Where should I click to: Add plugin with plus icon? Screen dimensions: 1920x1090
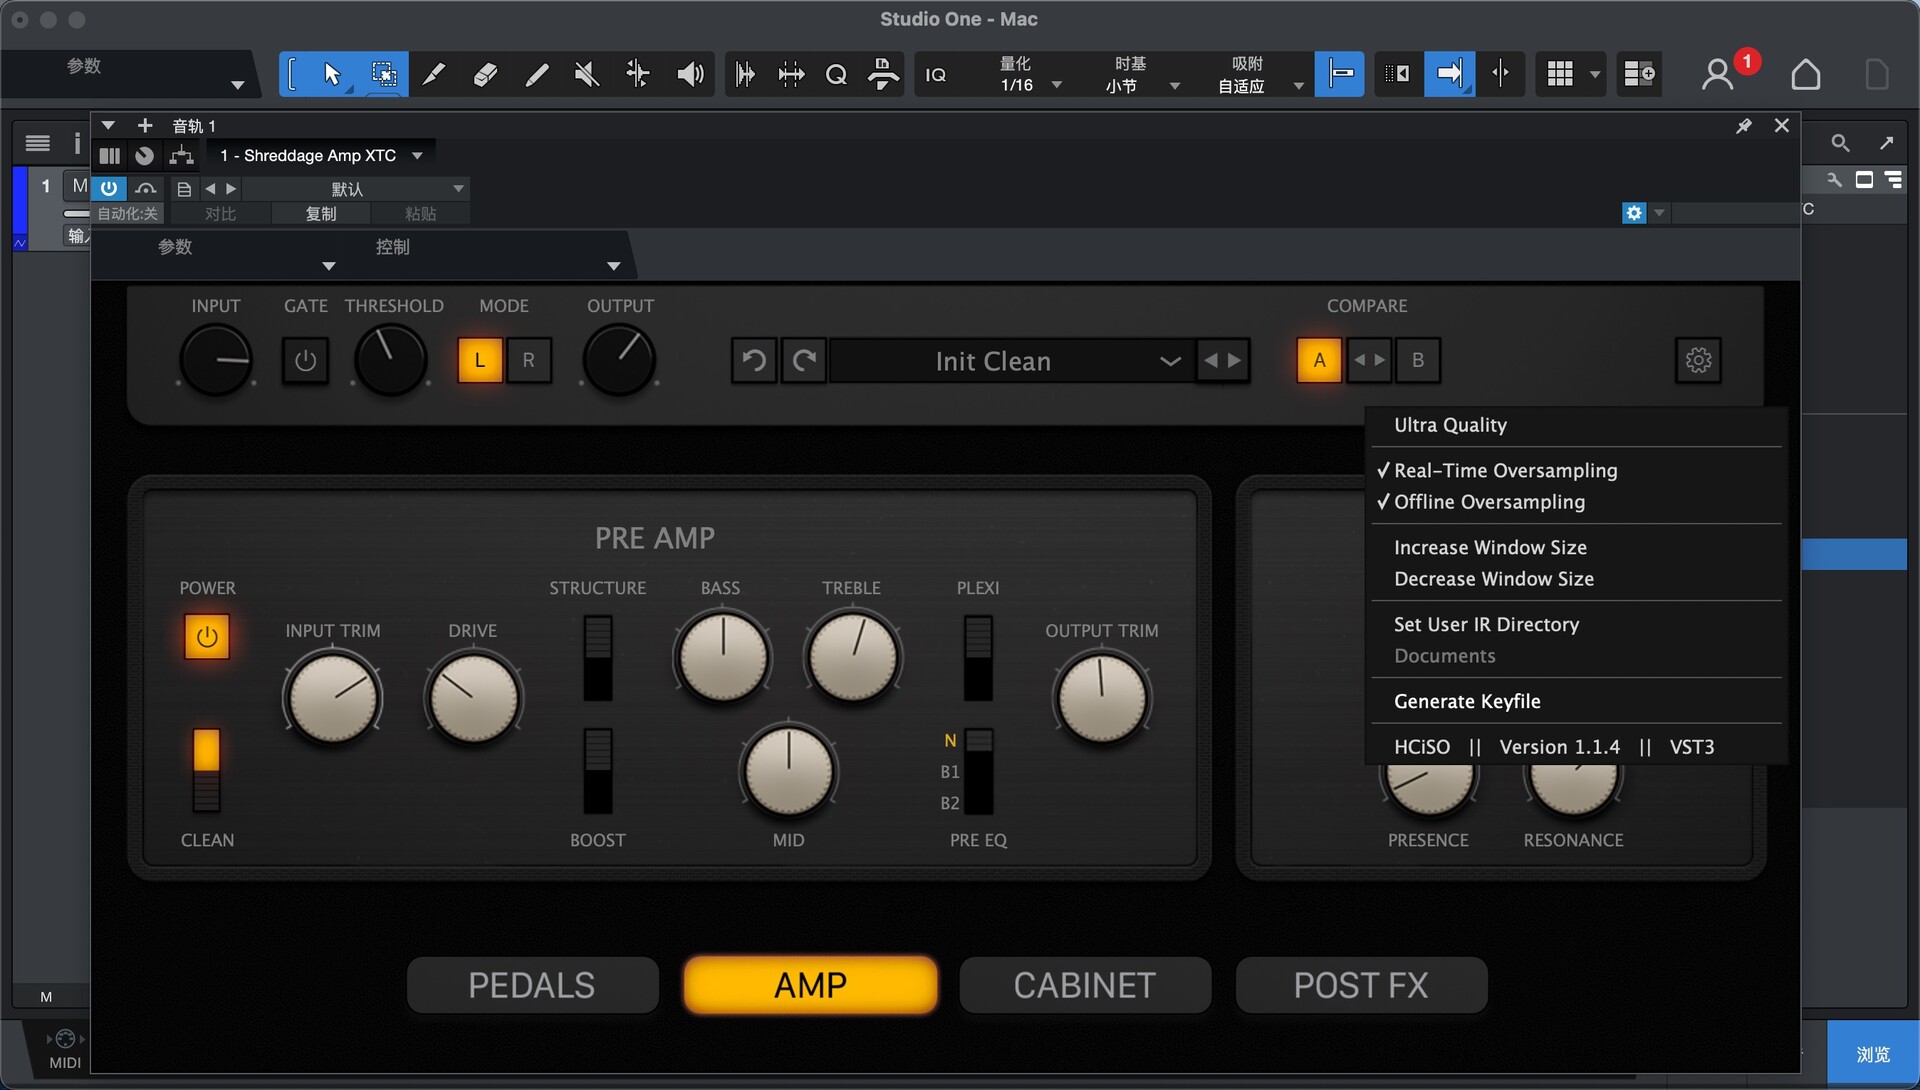pos(145,125)
